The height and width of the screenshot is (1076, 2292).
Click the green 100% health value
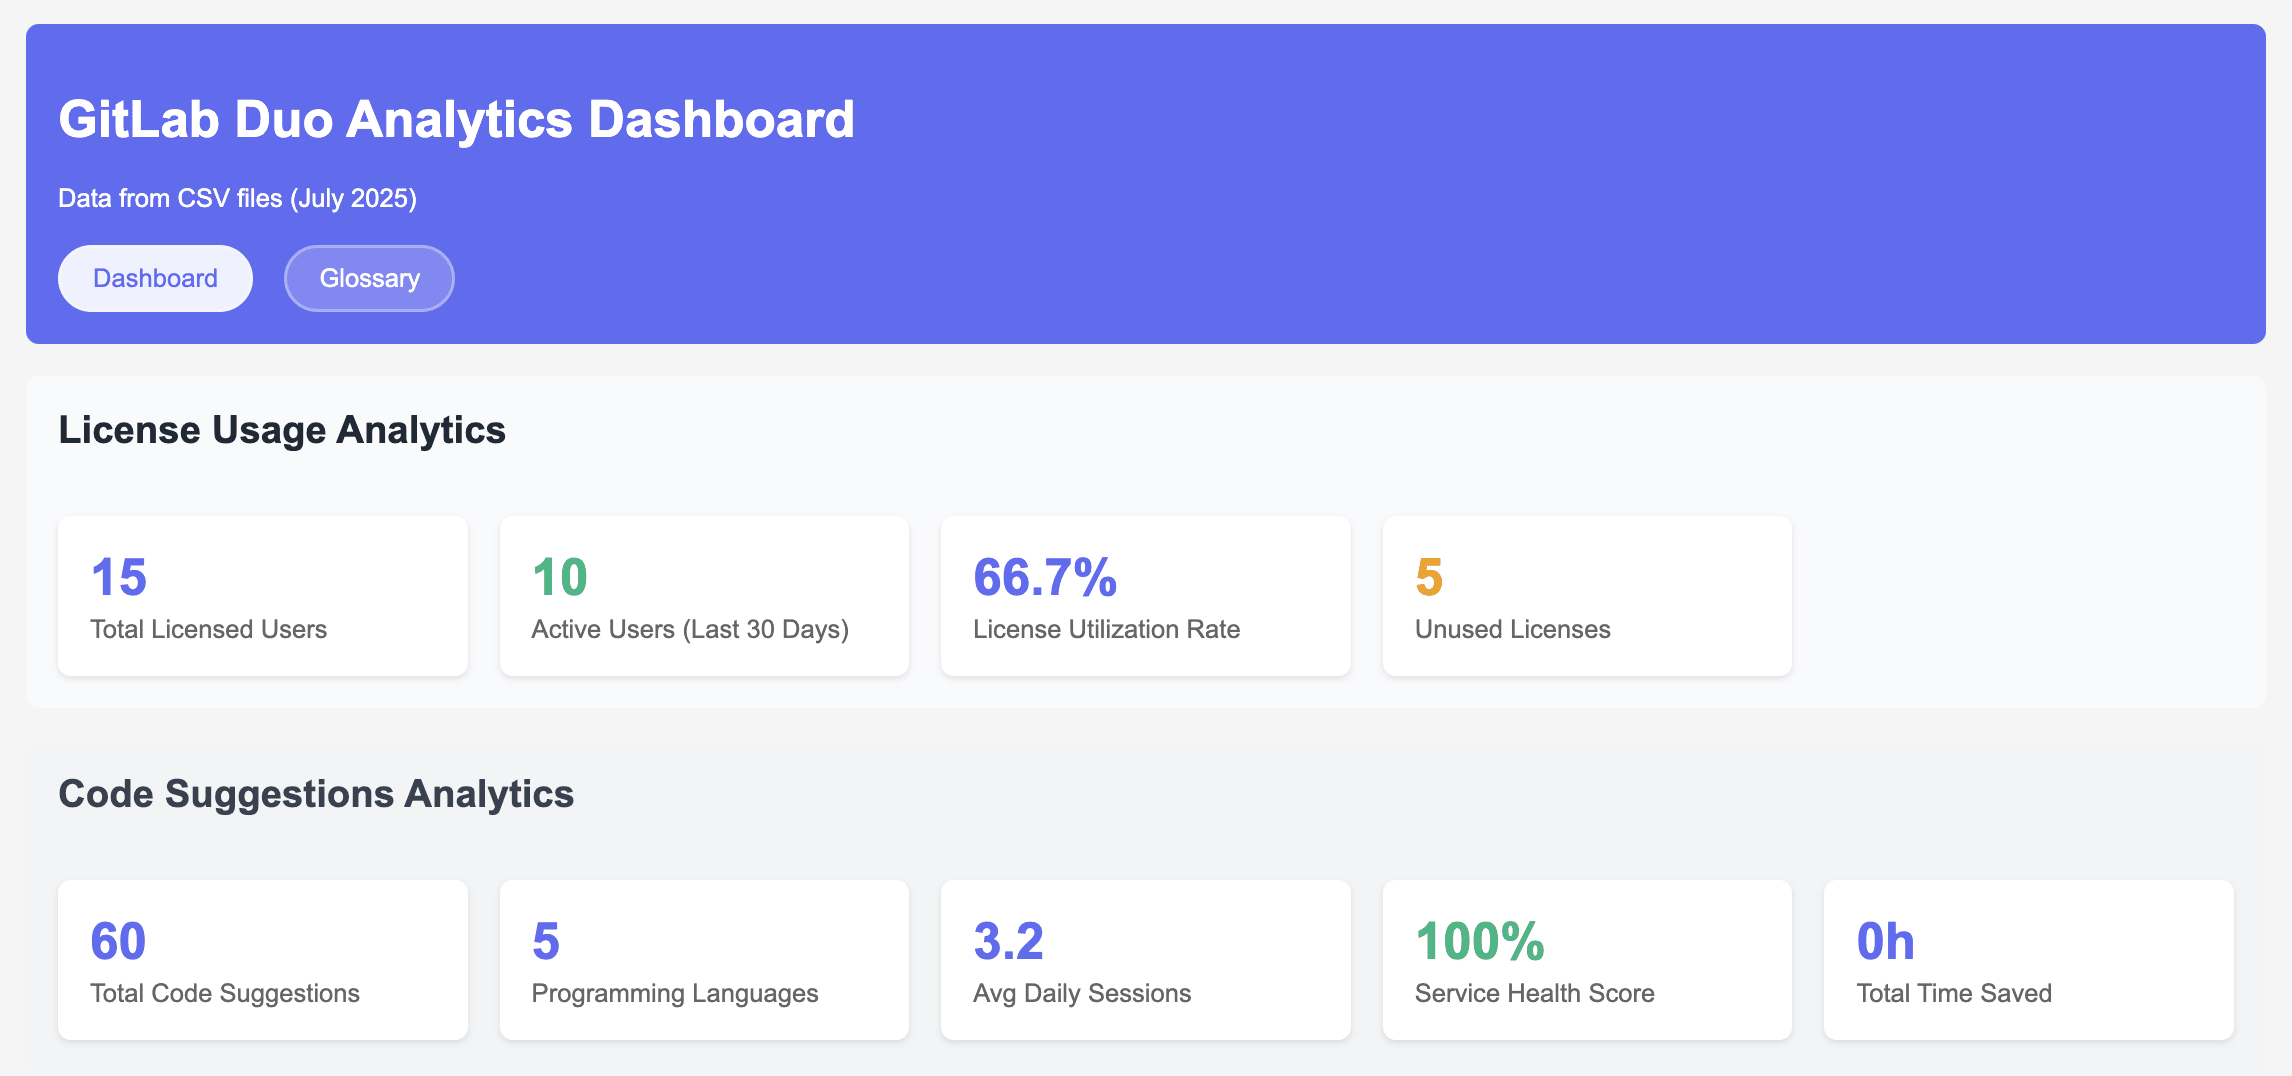[1480, 941]
